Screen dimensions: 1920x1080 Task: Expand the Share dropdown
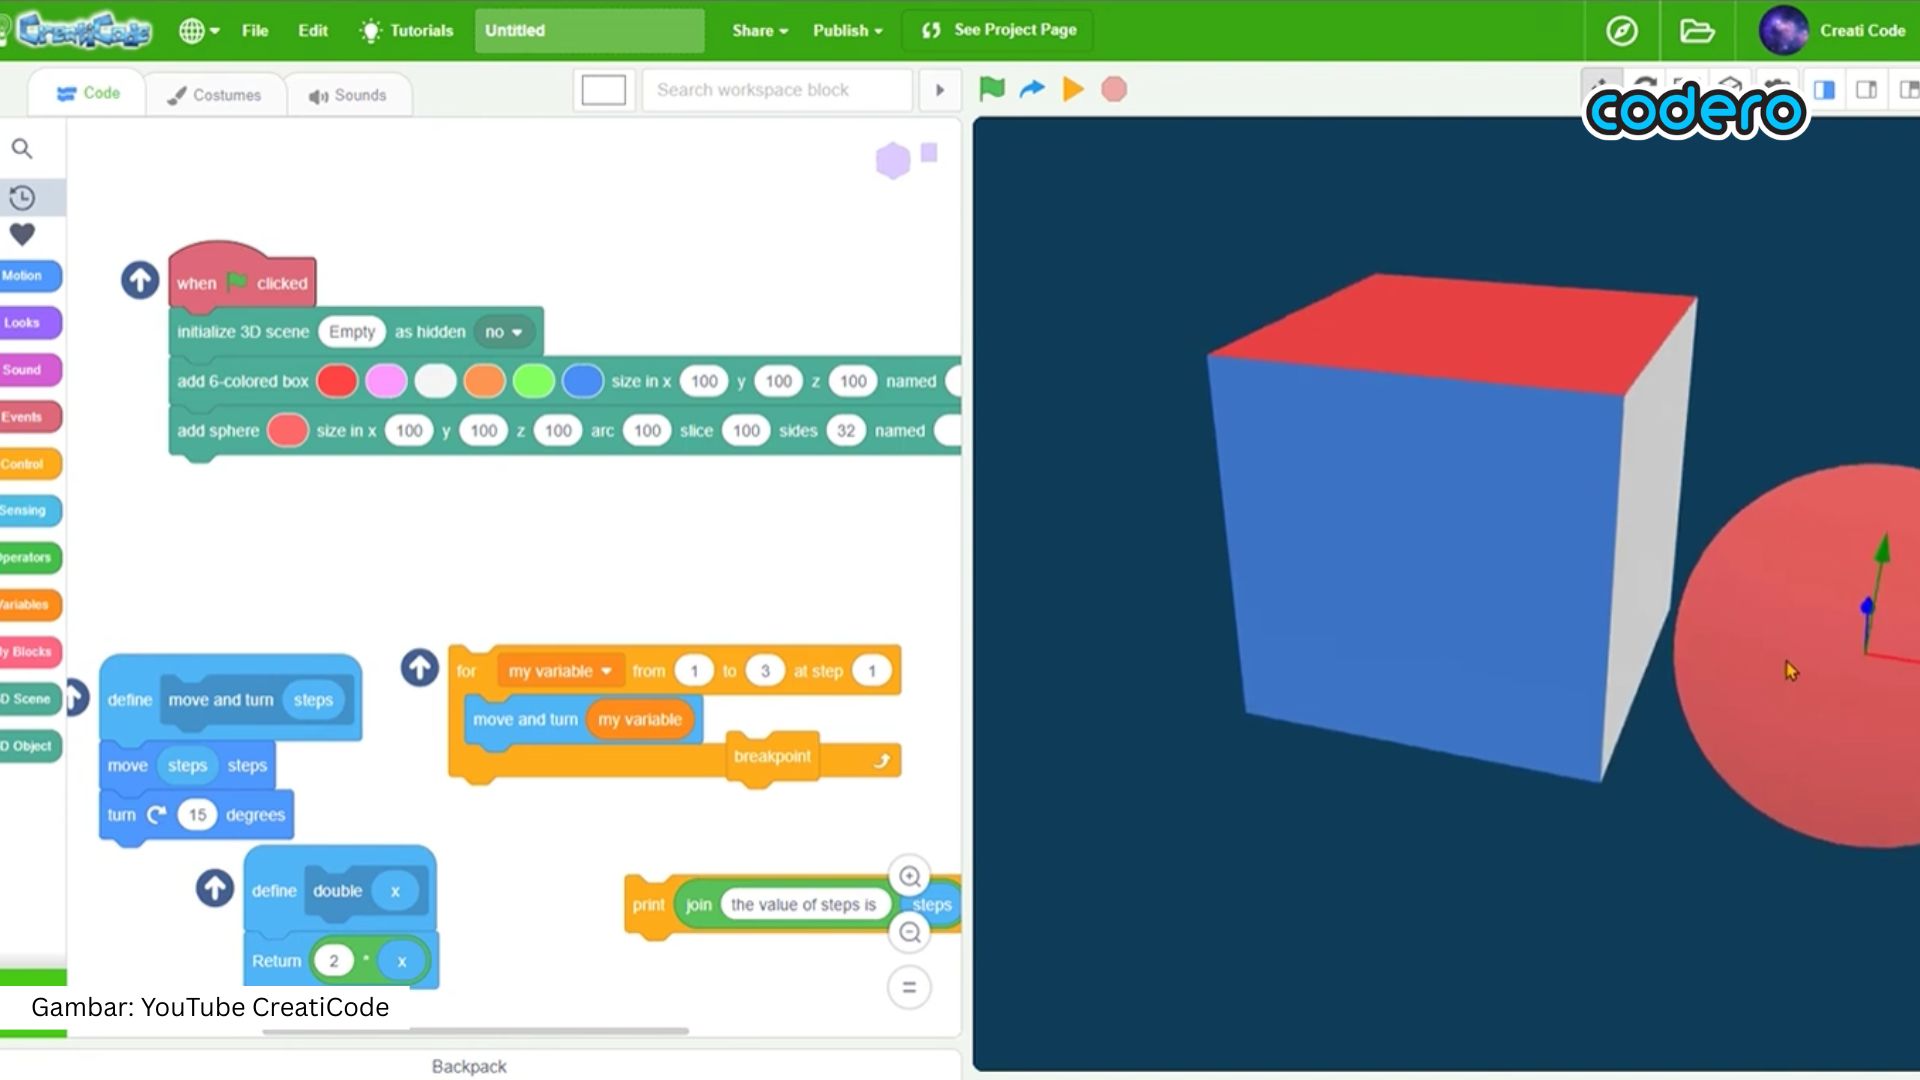(760, 31)
